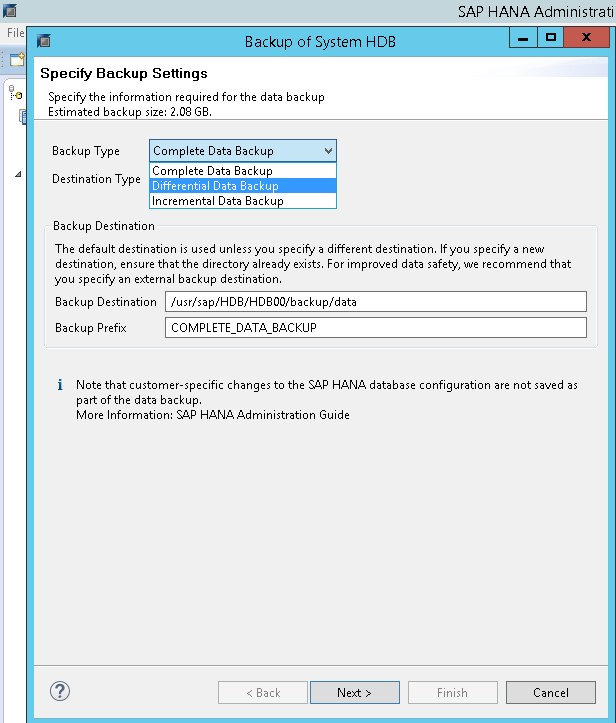The height and width of the screenshot is (723, 616).
Task: Click the 'Backup Type' label
Action: click(x=86, y=151)
